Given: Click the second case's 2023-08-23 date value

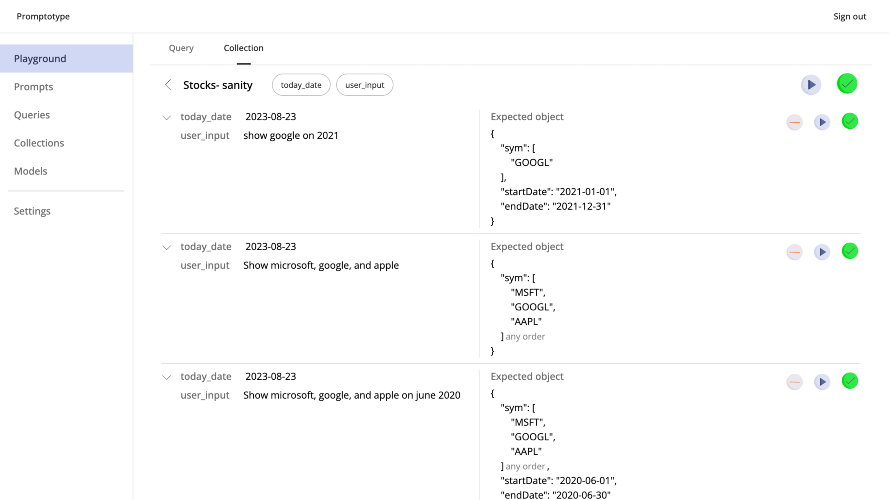Looking at the screenshot, I should click(x=270, y=246).
